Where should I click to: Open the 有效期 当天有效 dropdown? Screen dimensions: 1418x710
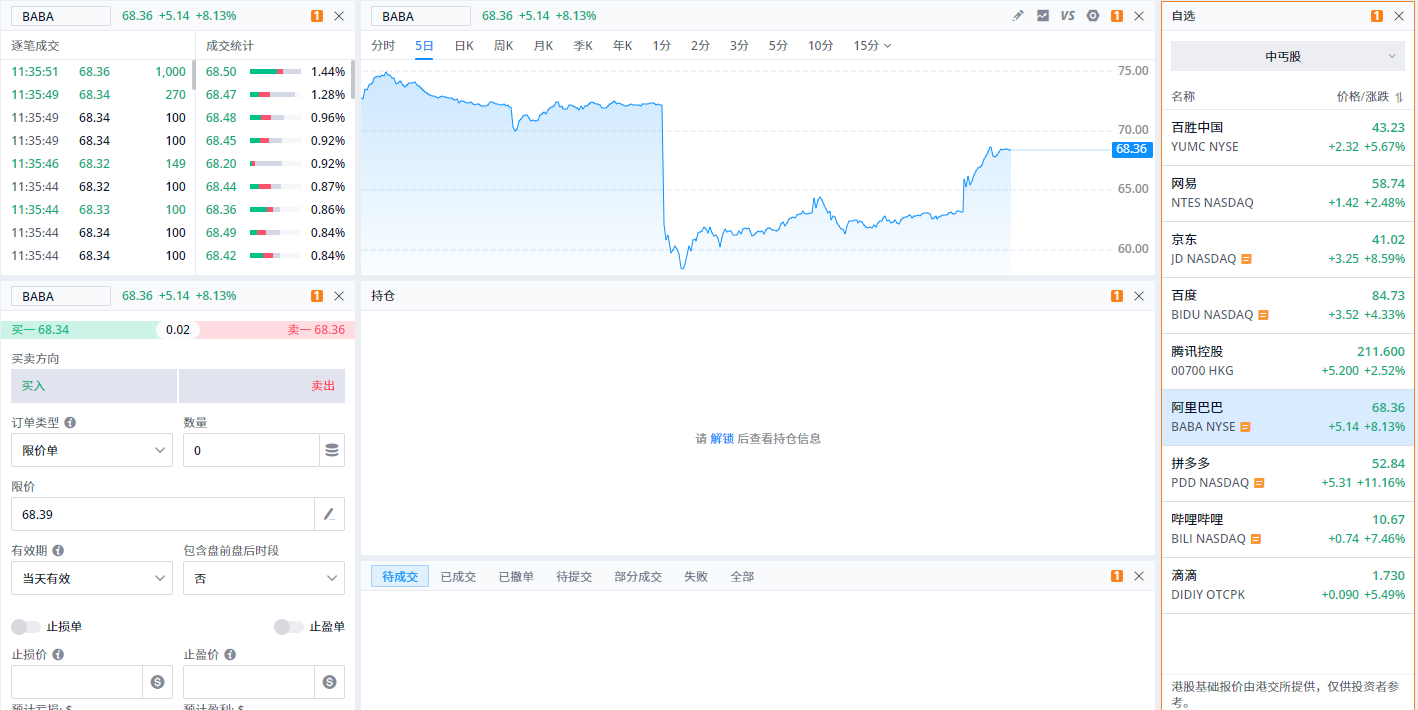coord(92,578)
